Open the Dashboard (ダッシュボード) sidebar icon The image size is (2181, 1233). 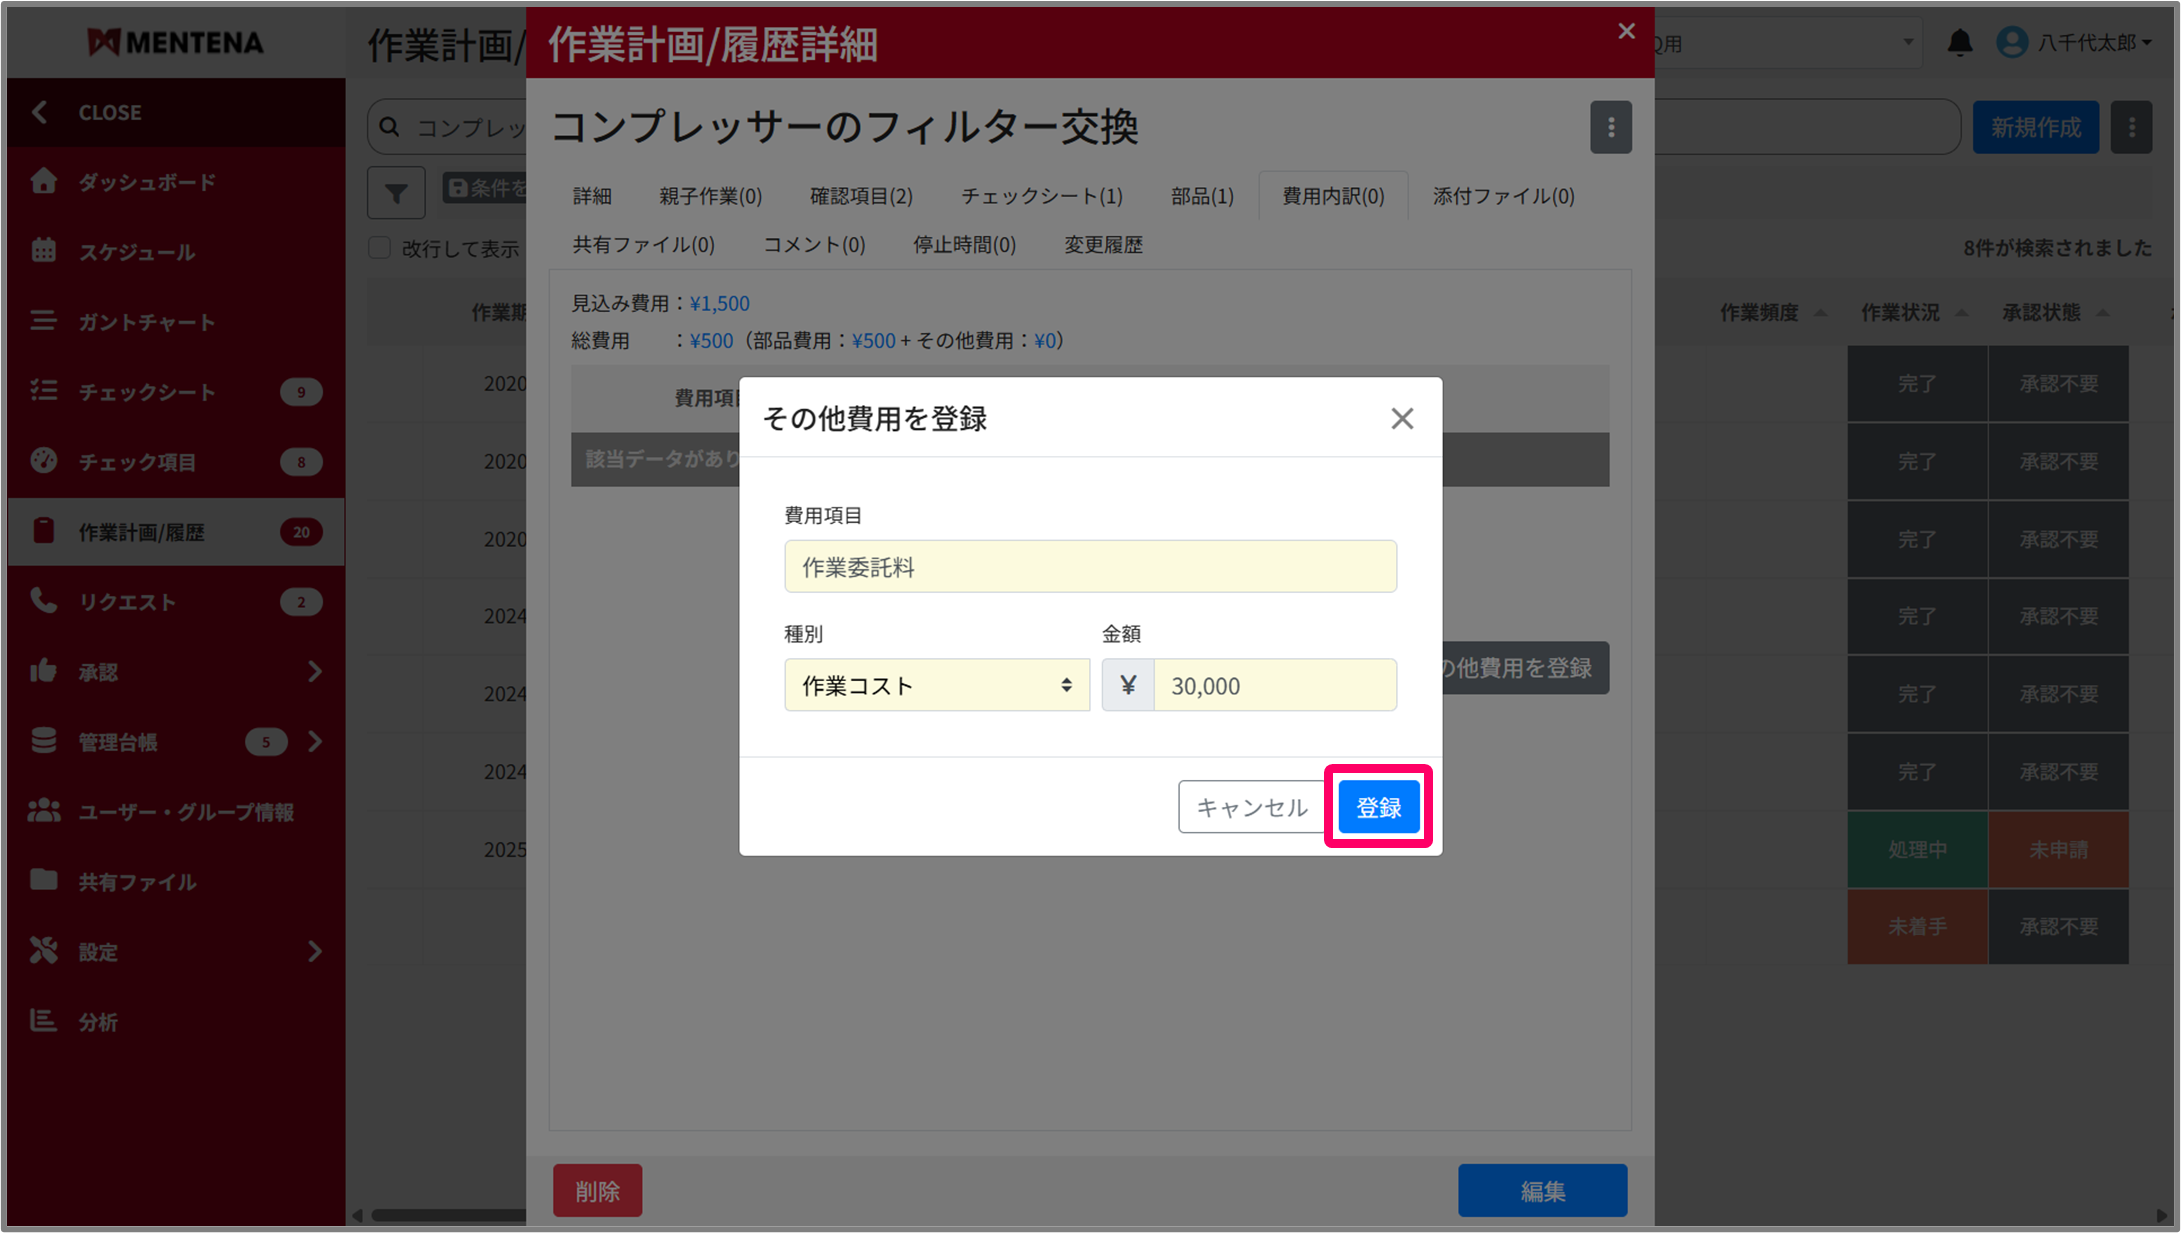[44, 181]
